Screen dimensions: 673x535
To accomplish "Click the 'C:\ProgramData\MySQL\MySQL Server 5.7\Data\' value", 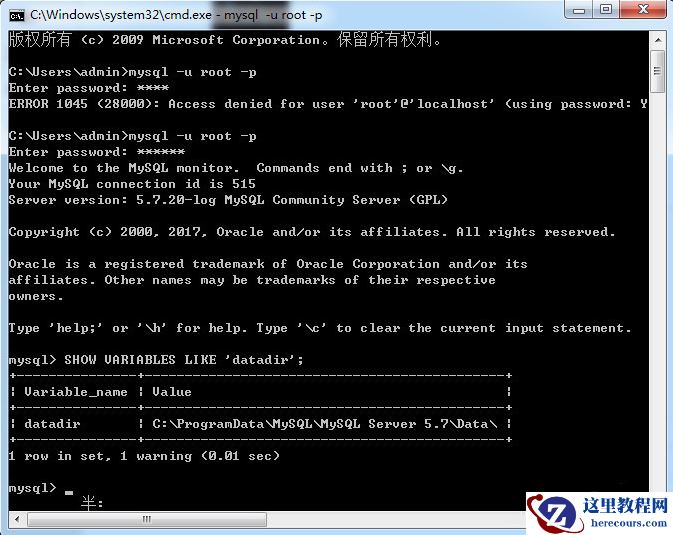I will (x=325, y=424).
